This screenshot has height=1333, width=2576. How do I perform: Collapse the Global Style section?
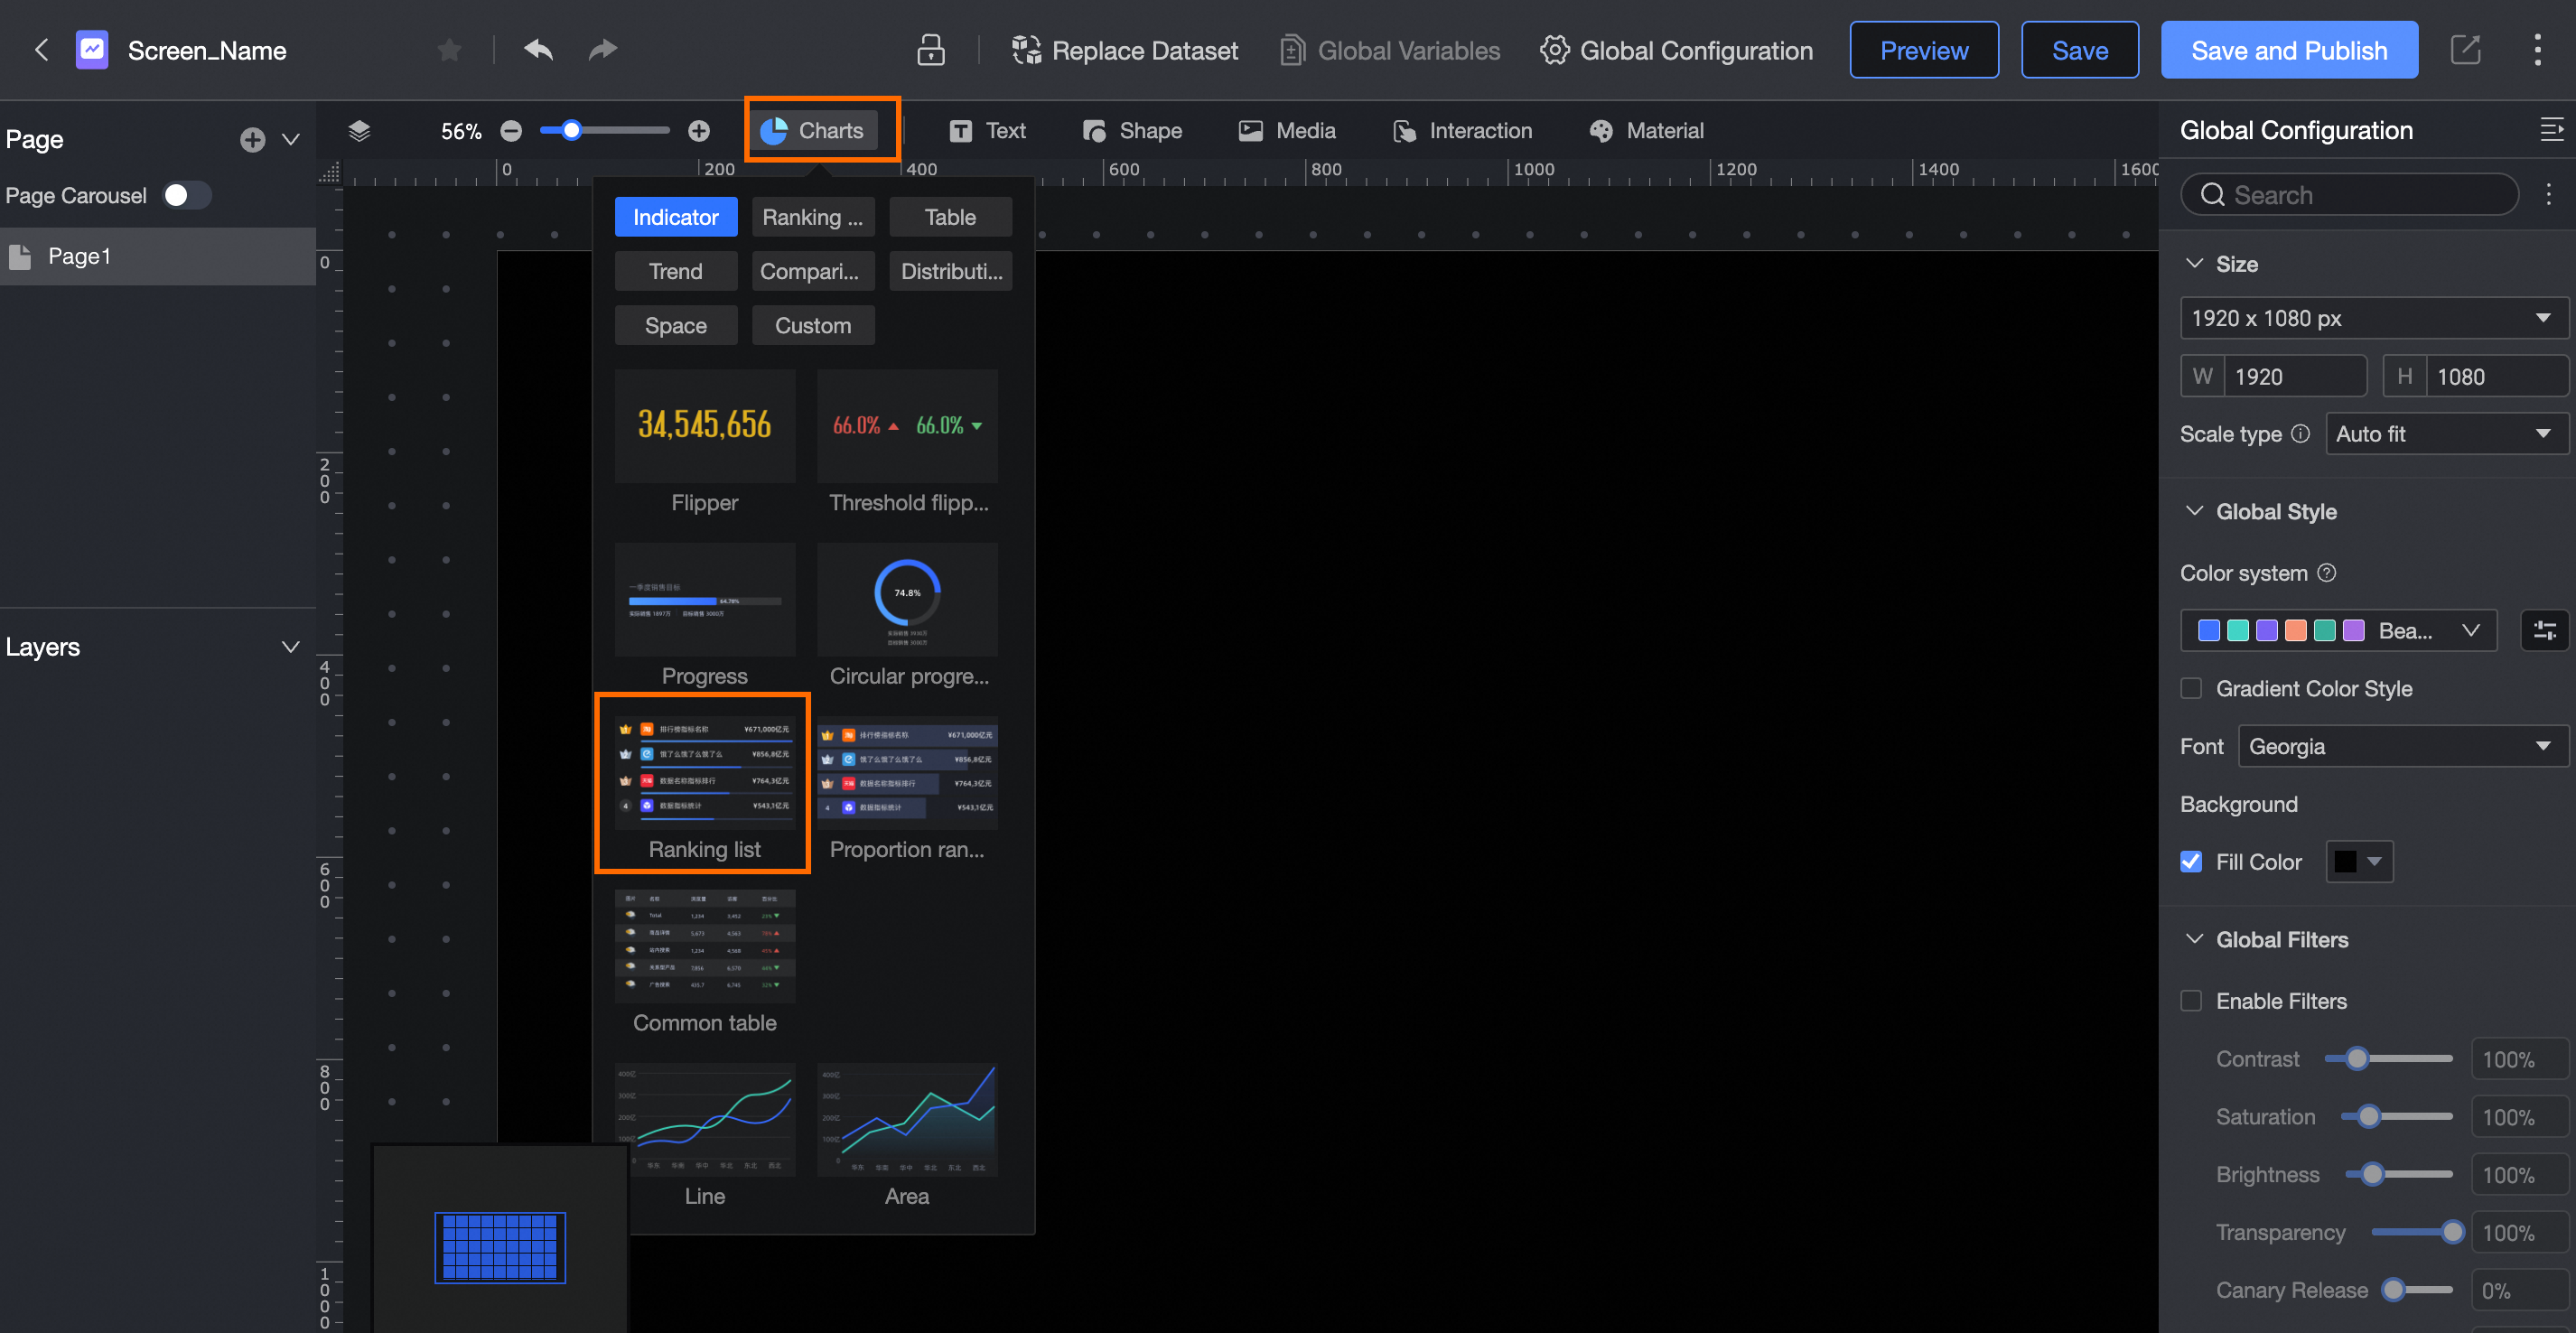pos(2195,511)
